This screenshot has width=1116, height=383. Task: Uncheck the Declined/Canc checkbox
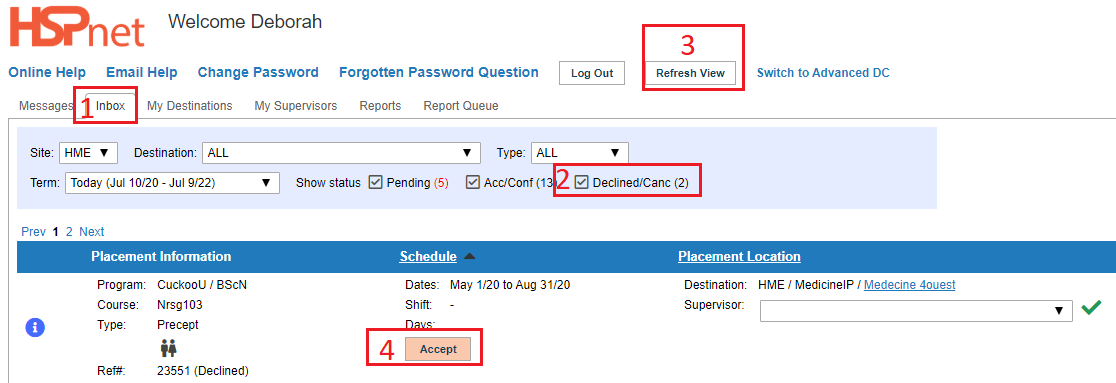coord(582,182)
